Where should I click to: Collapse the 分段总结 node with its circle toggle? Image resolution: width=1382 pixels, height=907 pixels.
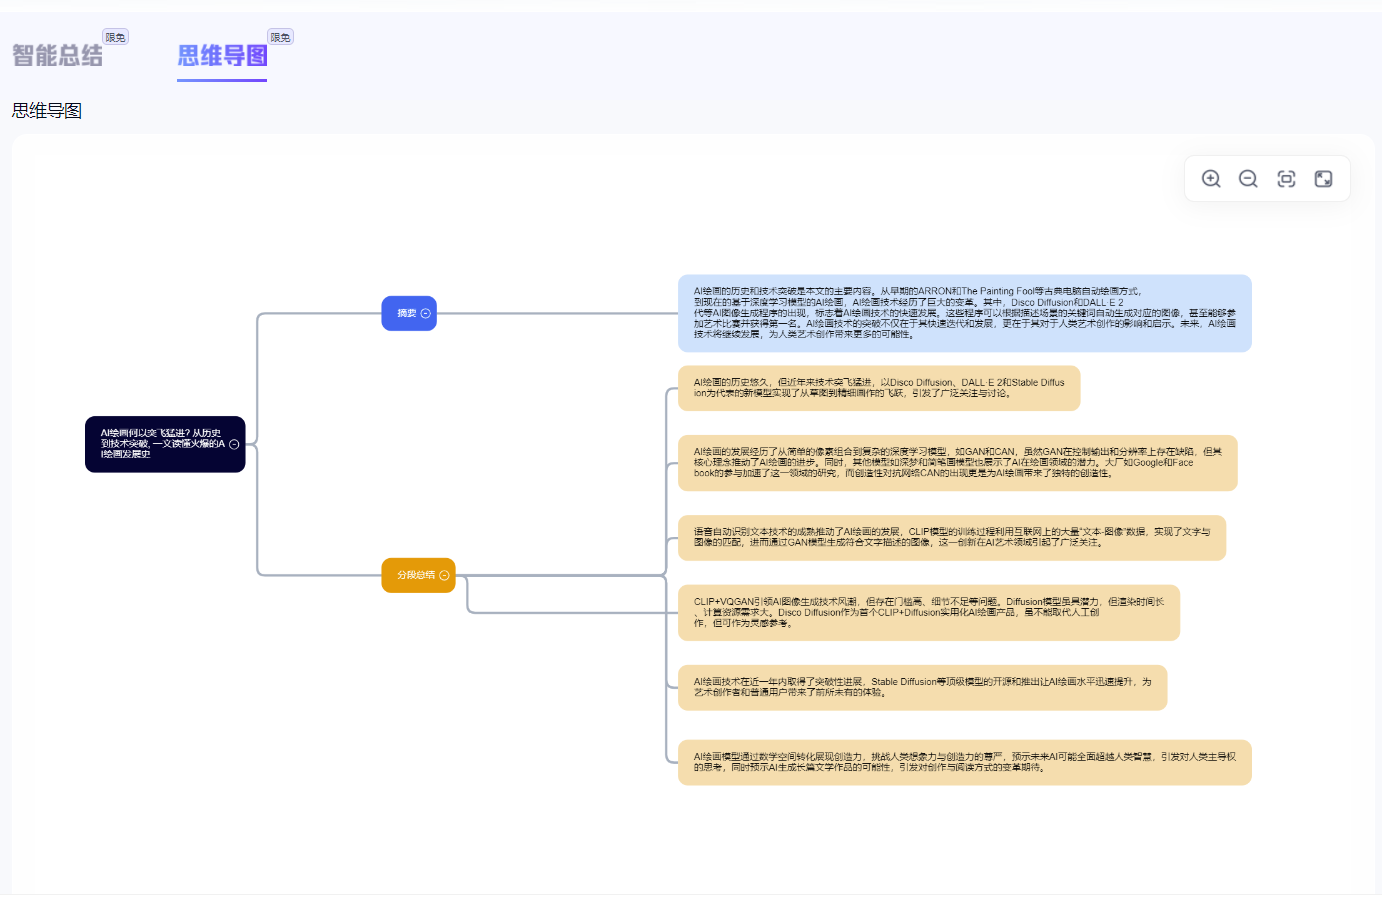point(444,576)
